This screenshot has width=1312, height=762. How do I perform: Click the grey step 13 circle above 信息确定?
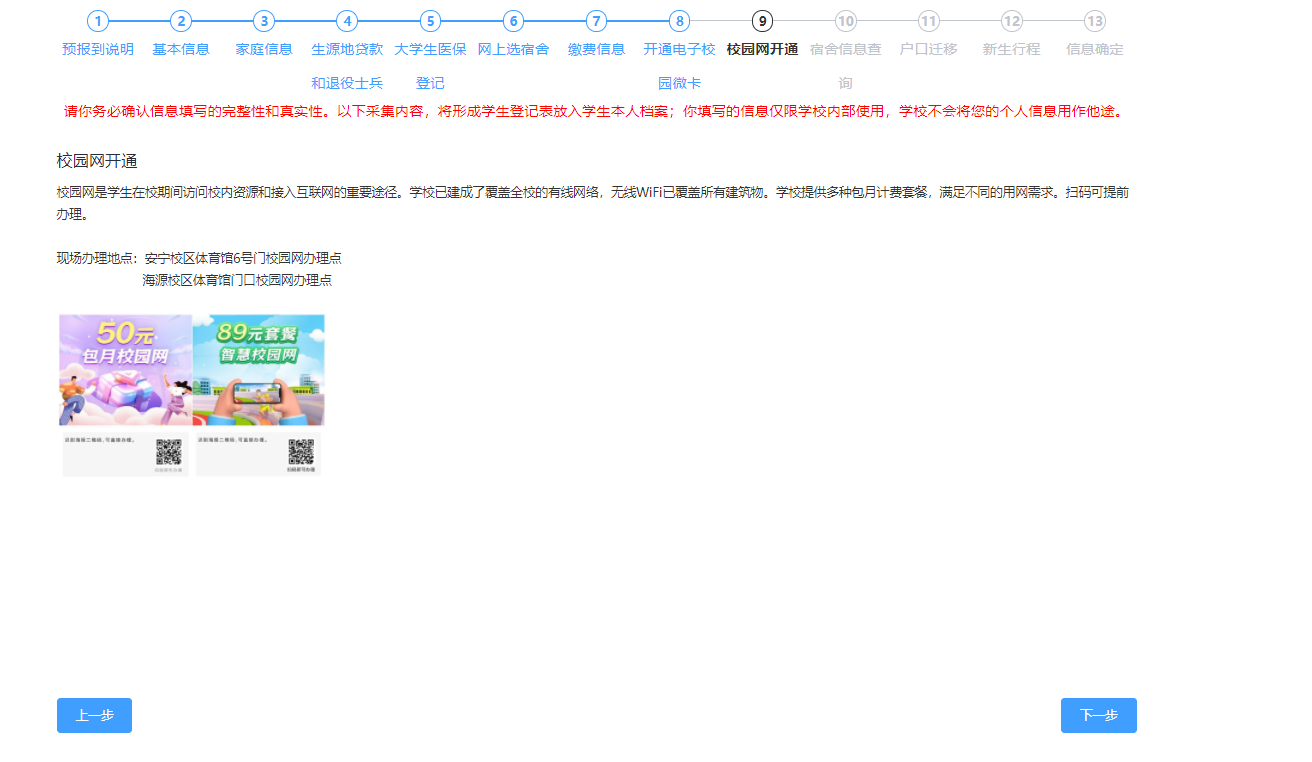pos(1094,18)
